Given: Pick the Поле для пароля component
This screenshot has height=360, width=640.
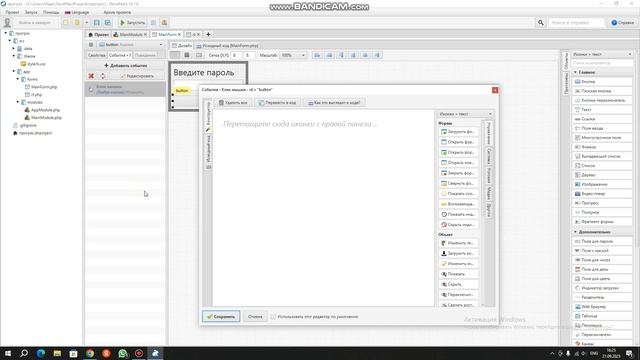Looking at the screenshot, I should (x=602, y=241).
